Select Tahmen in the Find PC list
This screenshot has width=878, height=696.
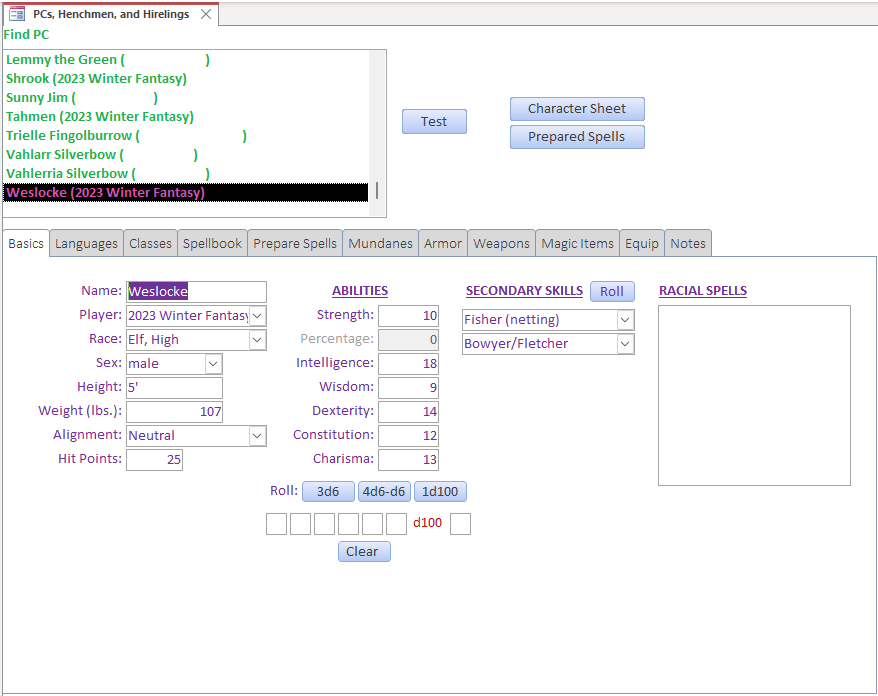100,117
